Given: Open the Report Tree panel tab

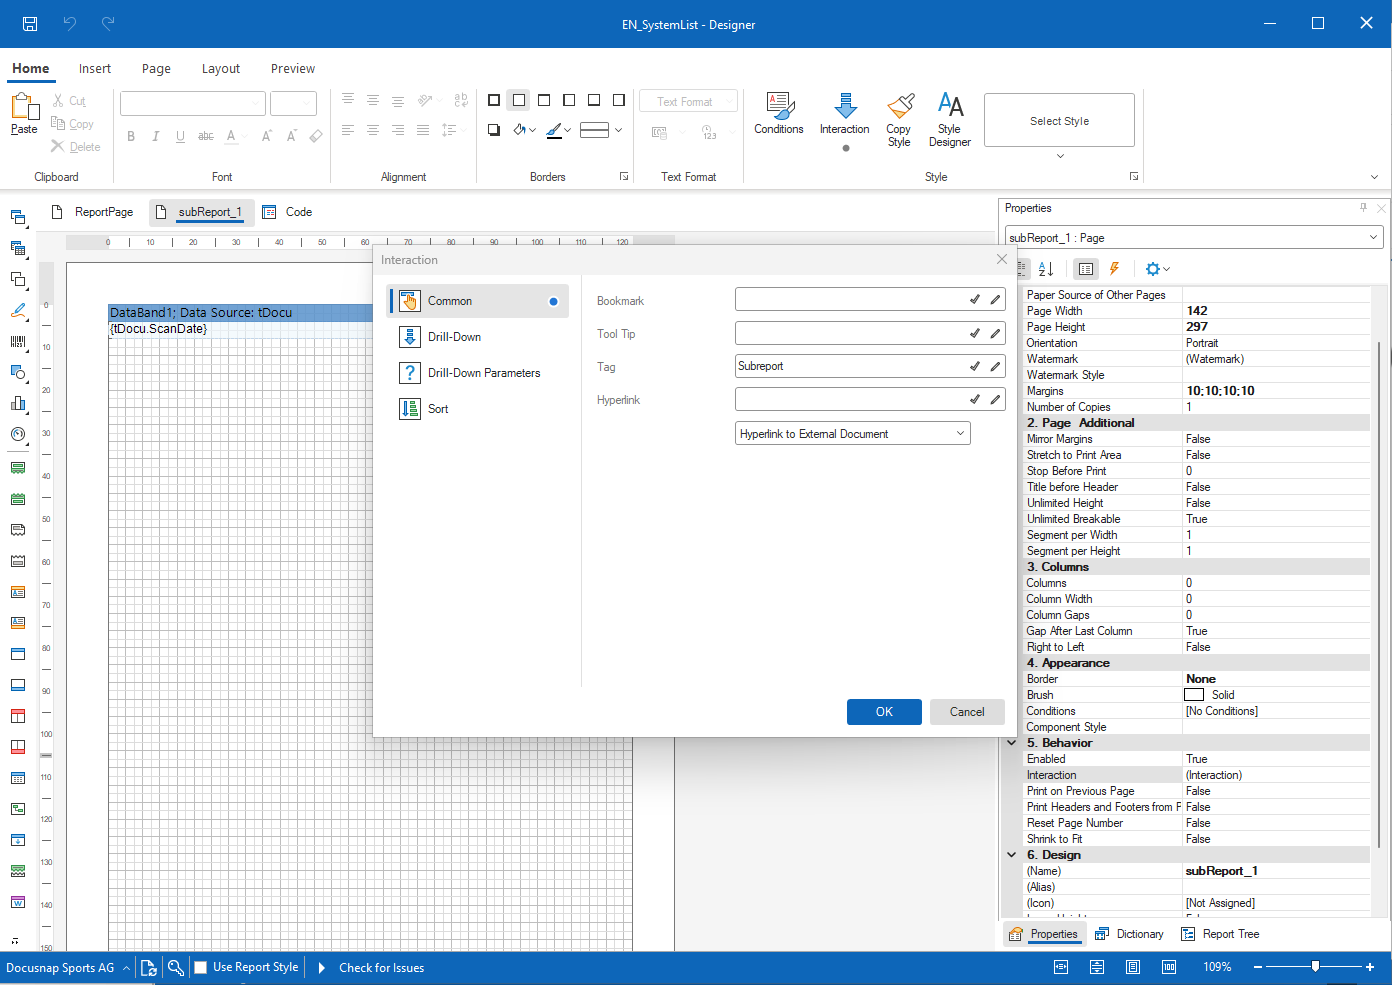Looking at the screenshot, I should tap(1220, 934).
